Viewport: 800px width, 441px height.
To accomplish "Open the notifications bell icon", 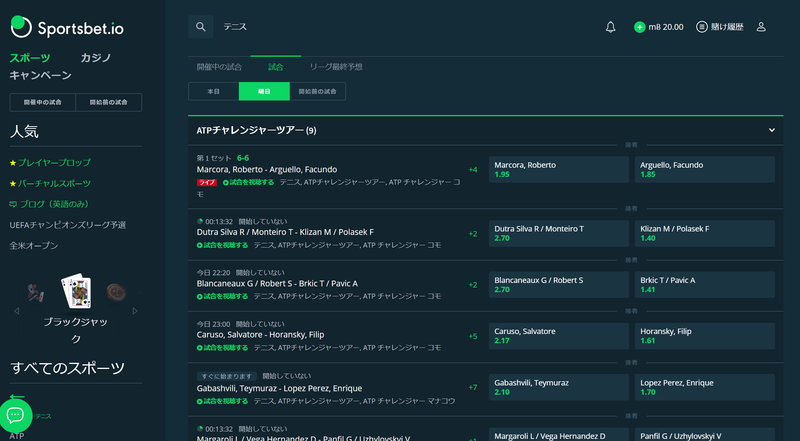I will point(610,27).
